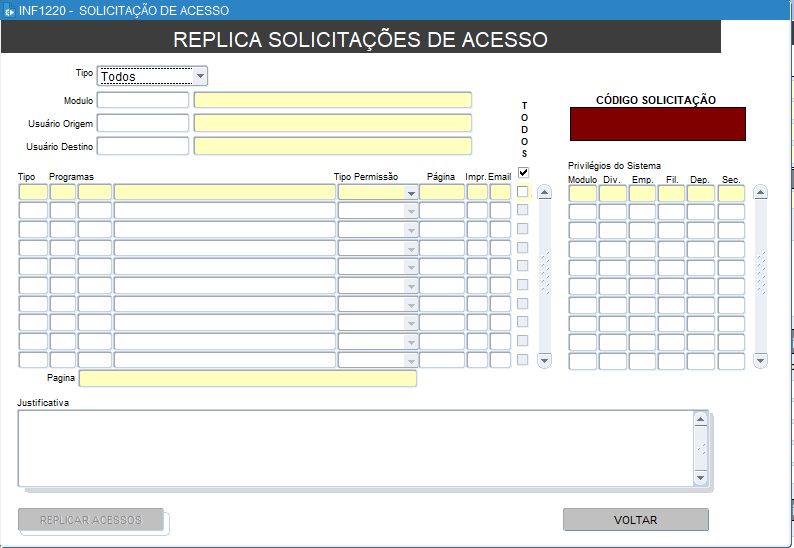This screenshot has height=548, width=794.
Task: Click first row Fil. cell in privileges grid
Action: (x=671, y=193)
